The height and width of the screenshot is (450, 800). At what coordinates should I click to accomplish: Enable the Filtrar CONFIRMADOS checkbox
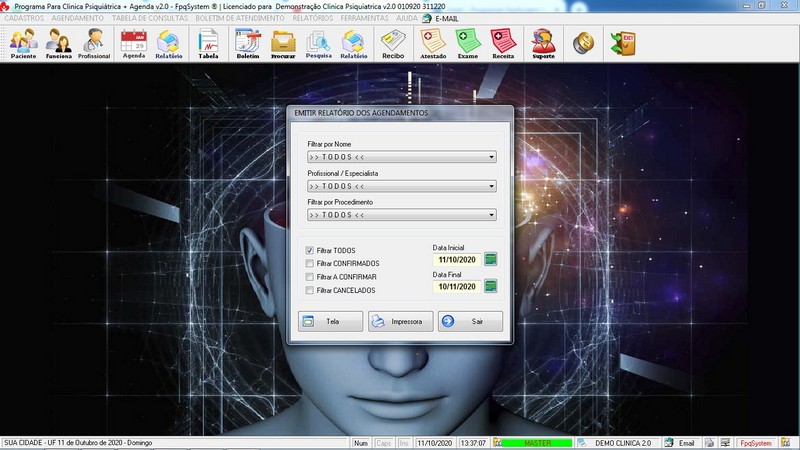tap(310, 263)
